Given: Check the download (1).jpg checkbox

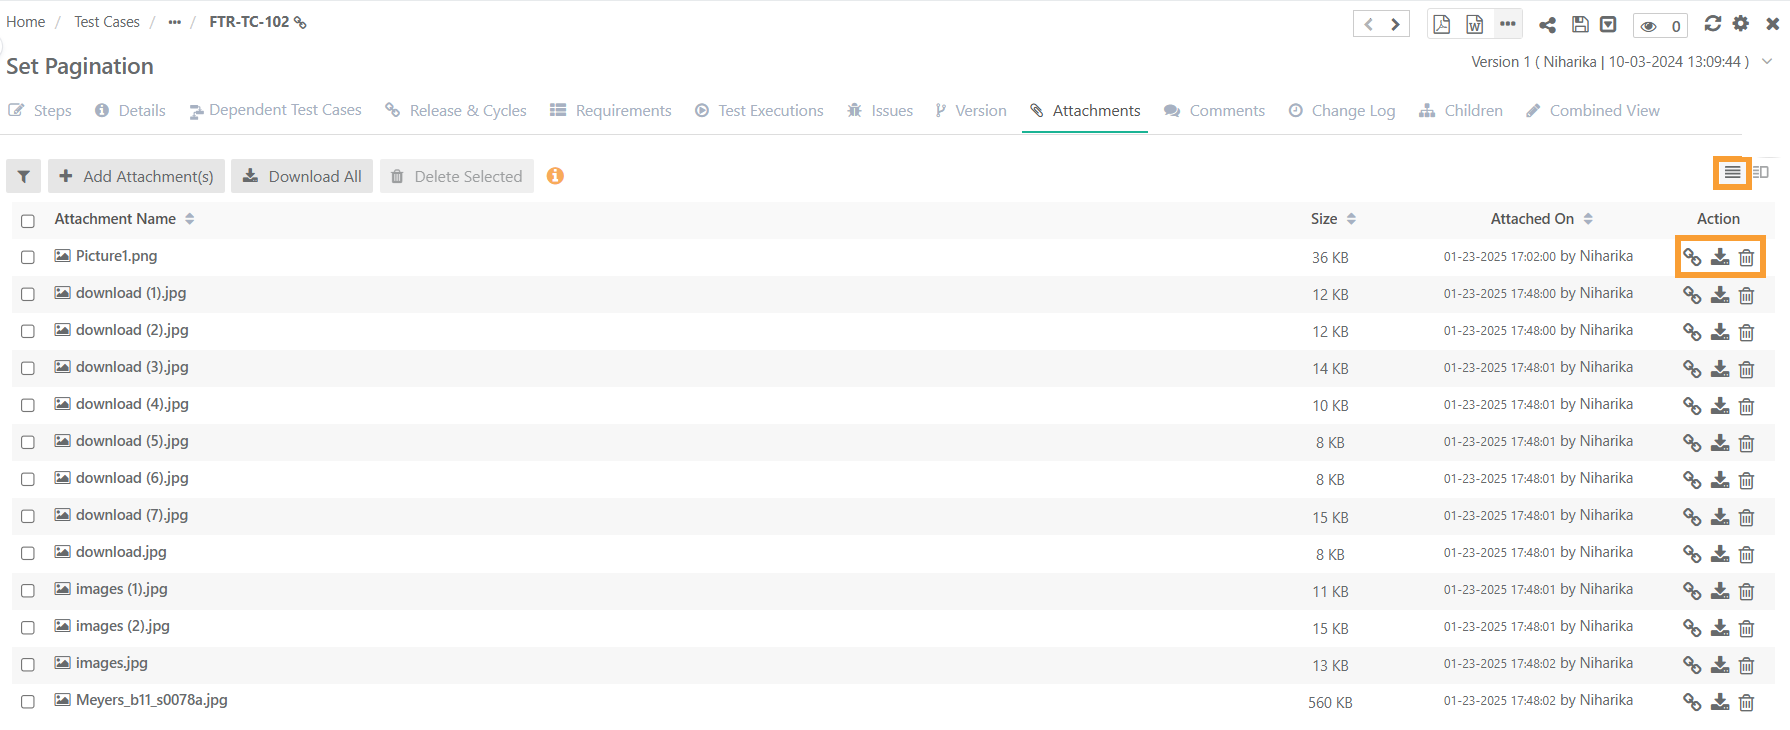Looking at the screenshot, I should (28, 294).
